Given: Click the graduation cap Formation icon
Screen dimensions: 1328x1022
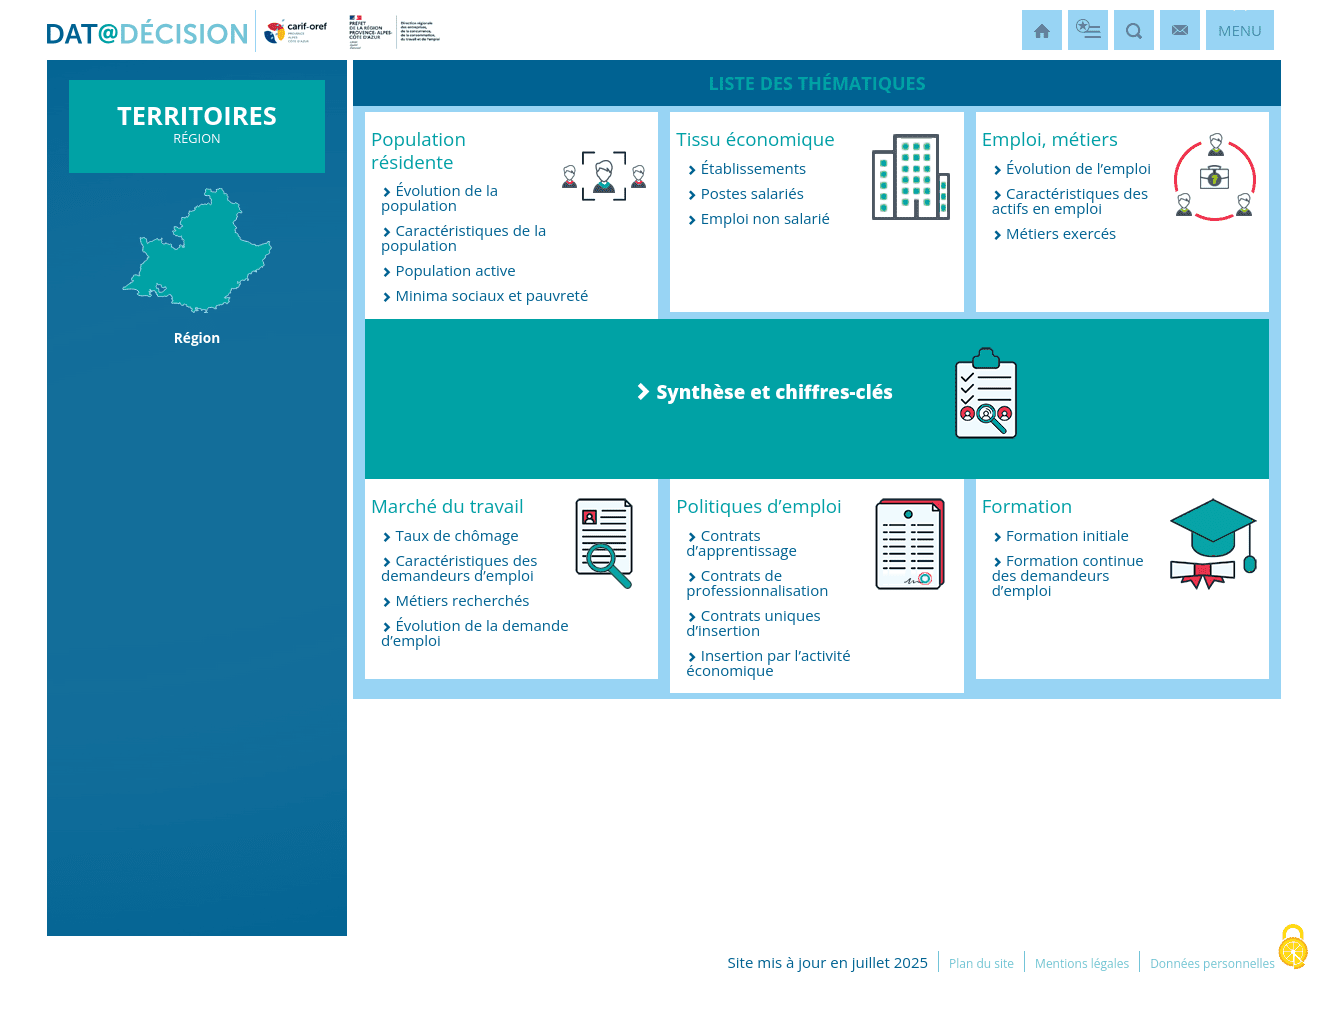Looking at the screenshot, I should (1212, 543).
